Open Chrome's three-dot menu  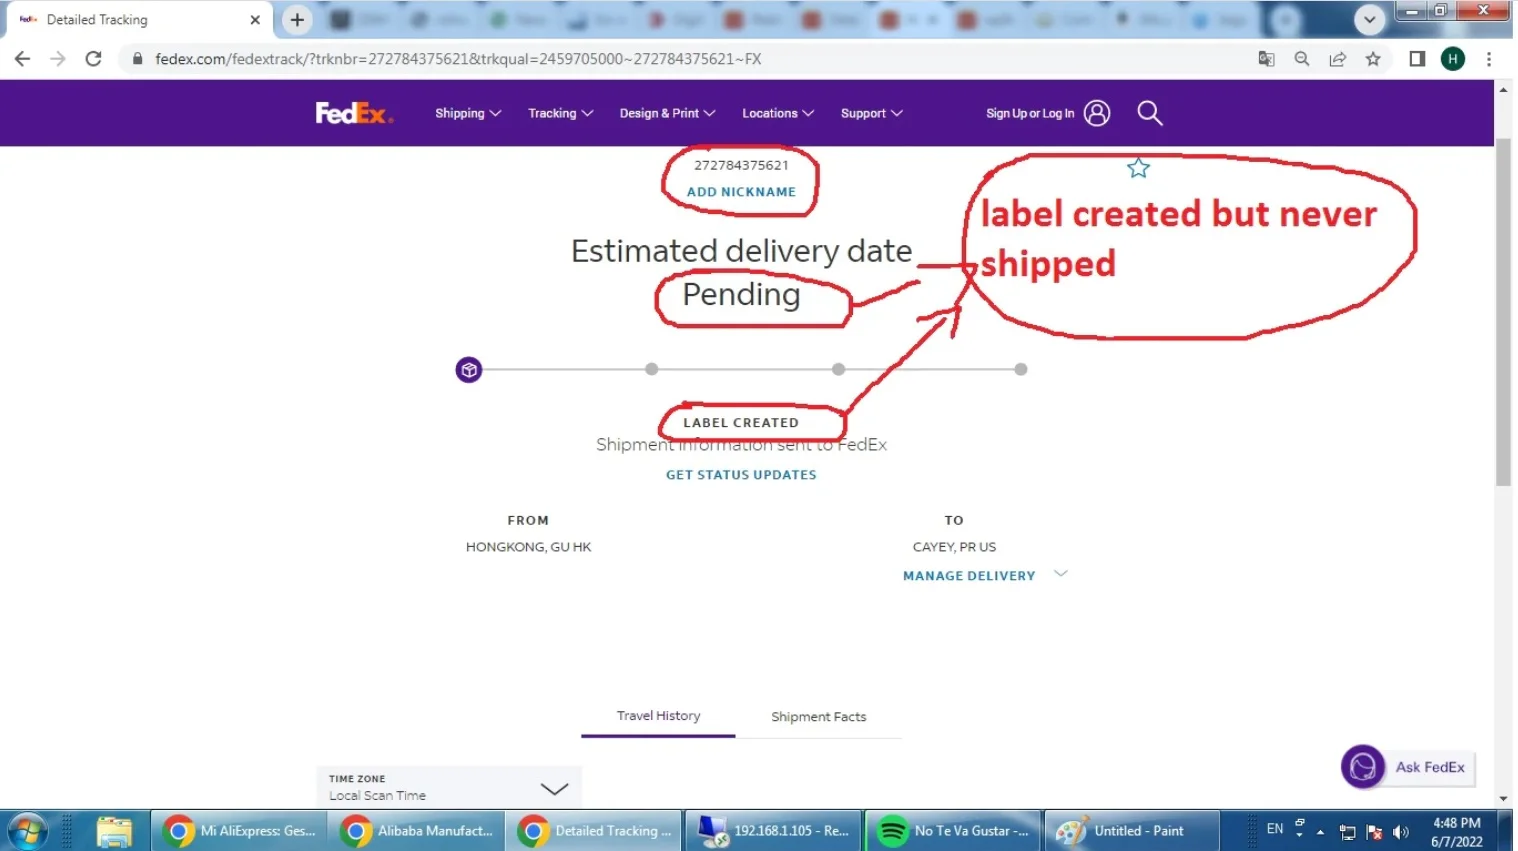(1489, 59)
